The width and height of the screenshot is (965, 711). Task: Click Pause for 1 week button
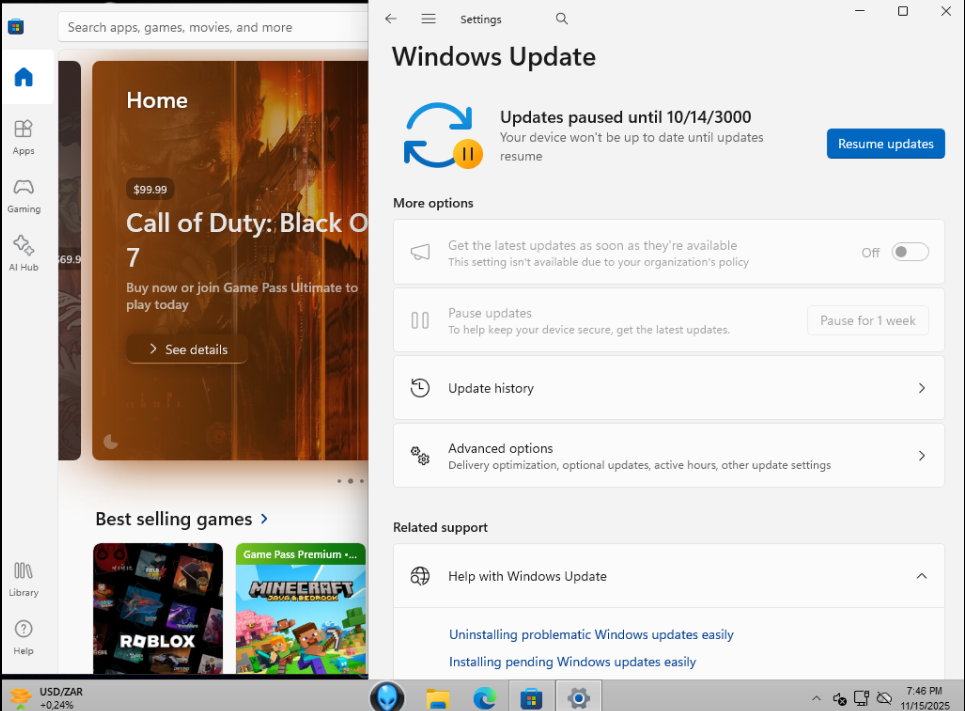click(x=867, y=321)
